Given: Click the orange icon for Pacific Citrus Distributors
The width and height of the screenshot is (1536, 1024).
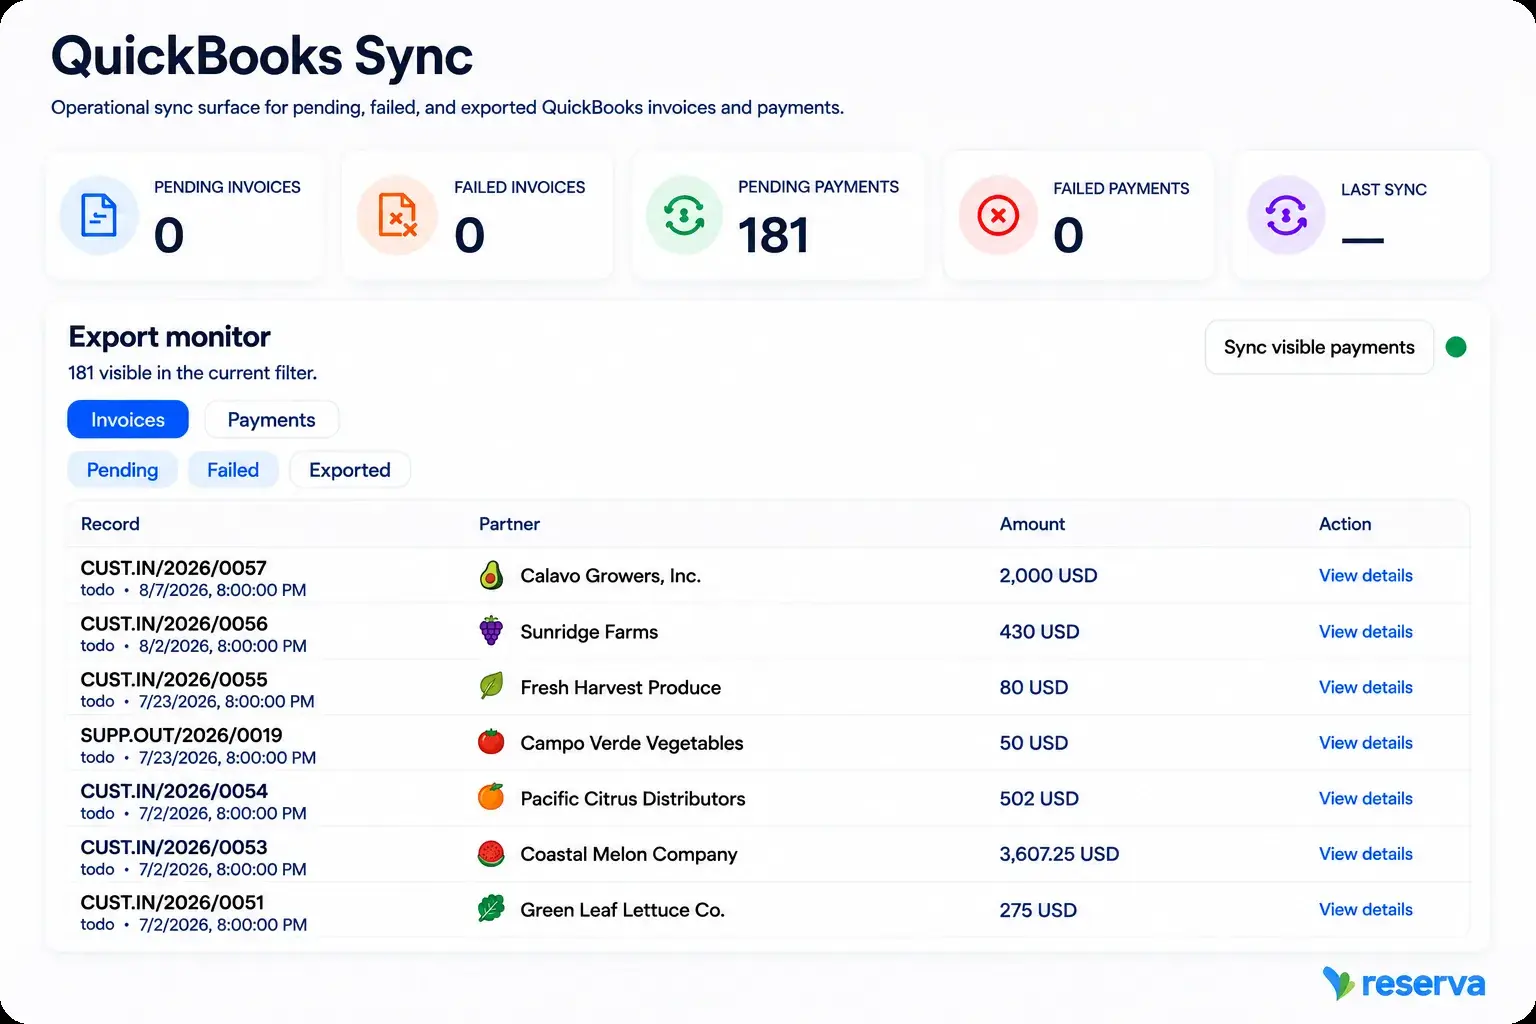Looking at the screenshot, I should pos(491,798).
